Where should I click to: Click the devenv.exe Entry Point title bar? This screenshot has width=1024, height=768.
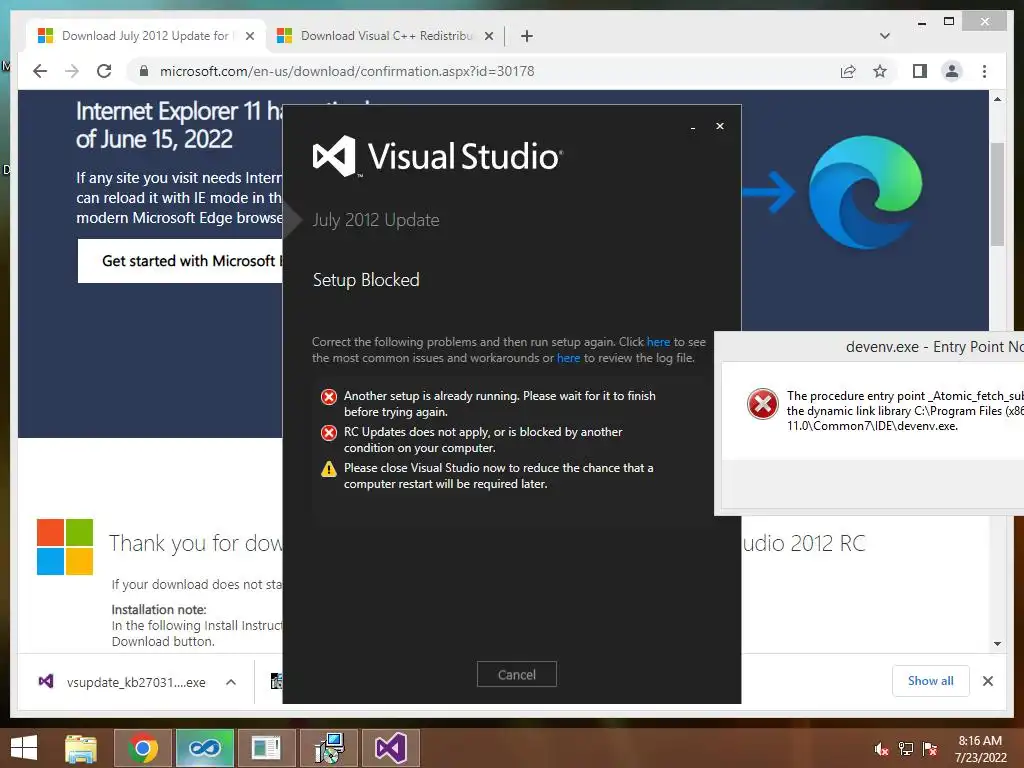coord(869,347)
